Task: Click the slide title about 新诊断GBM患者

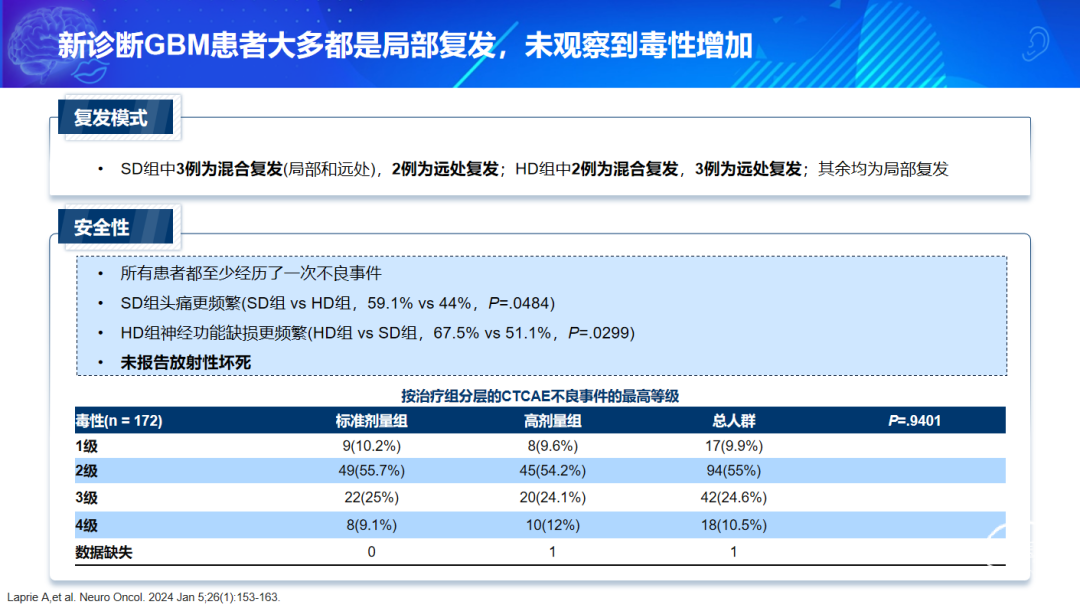Action: pos(404,45)
